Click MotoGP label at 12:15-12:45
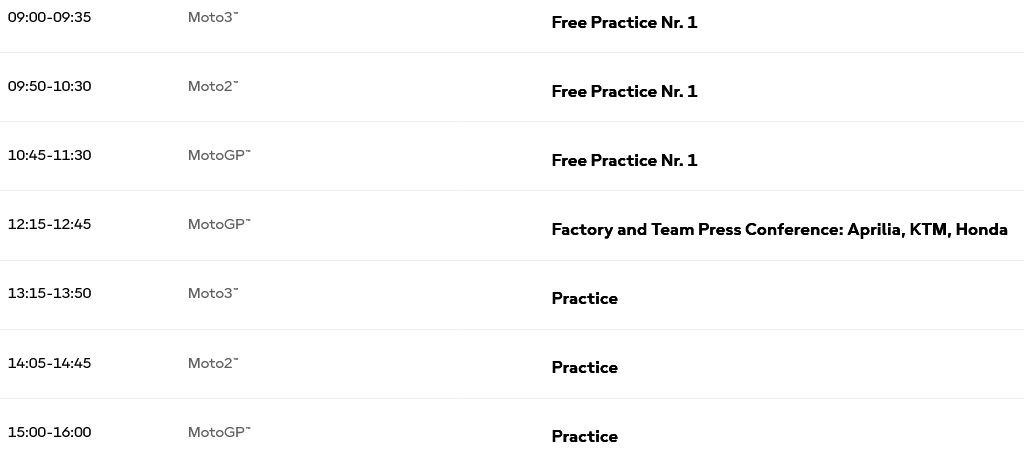Image resolution: width=1024 pixels, height=457 pixels. pos(219,224)
